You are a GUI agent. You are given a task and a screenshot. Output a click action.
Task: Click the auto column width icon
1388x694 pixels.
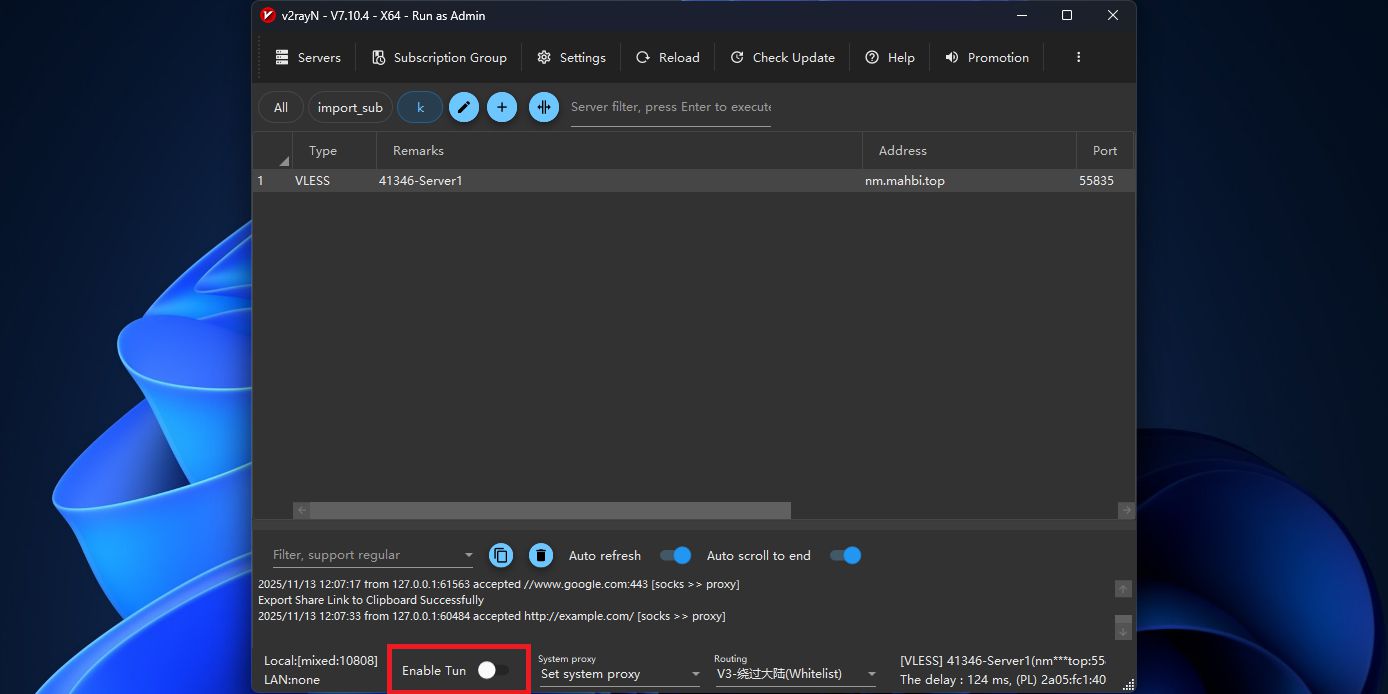click(x=544, y=108)
